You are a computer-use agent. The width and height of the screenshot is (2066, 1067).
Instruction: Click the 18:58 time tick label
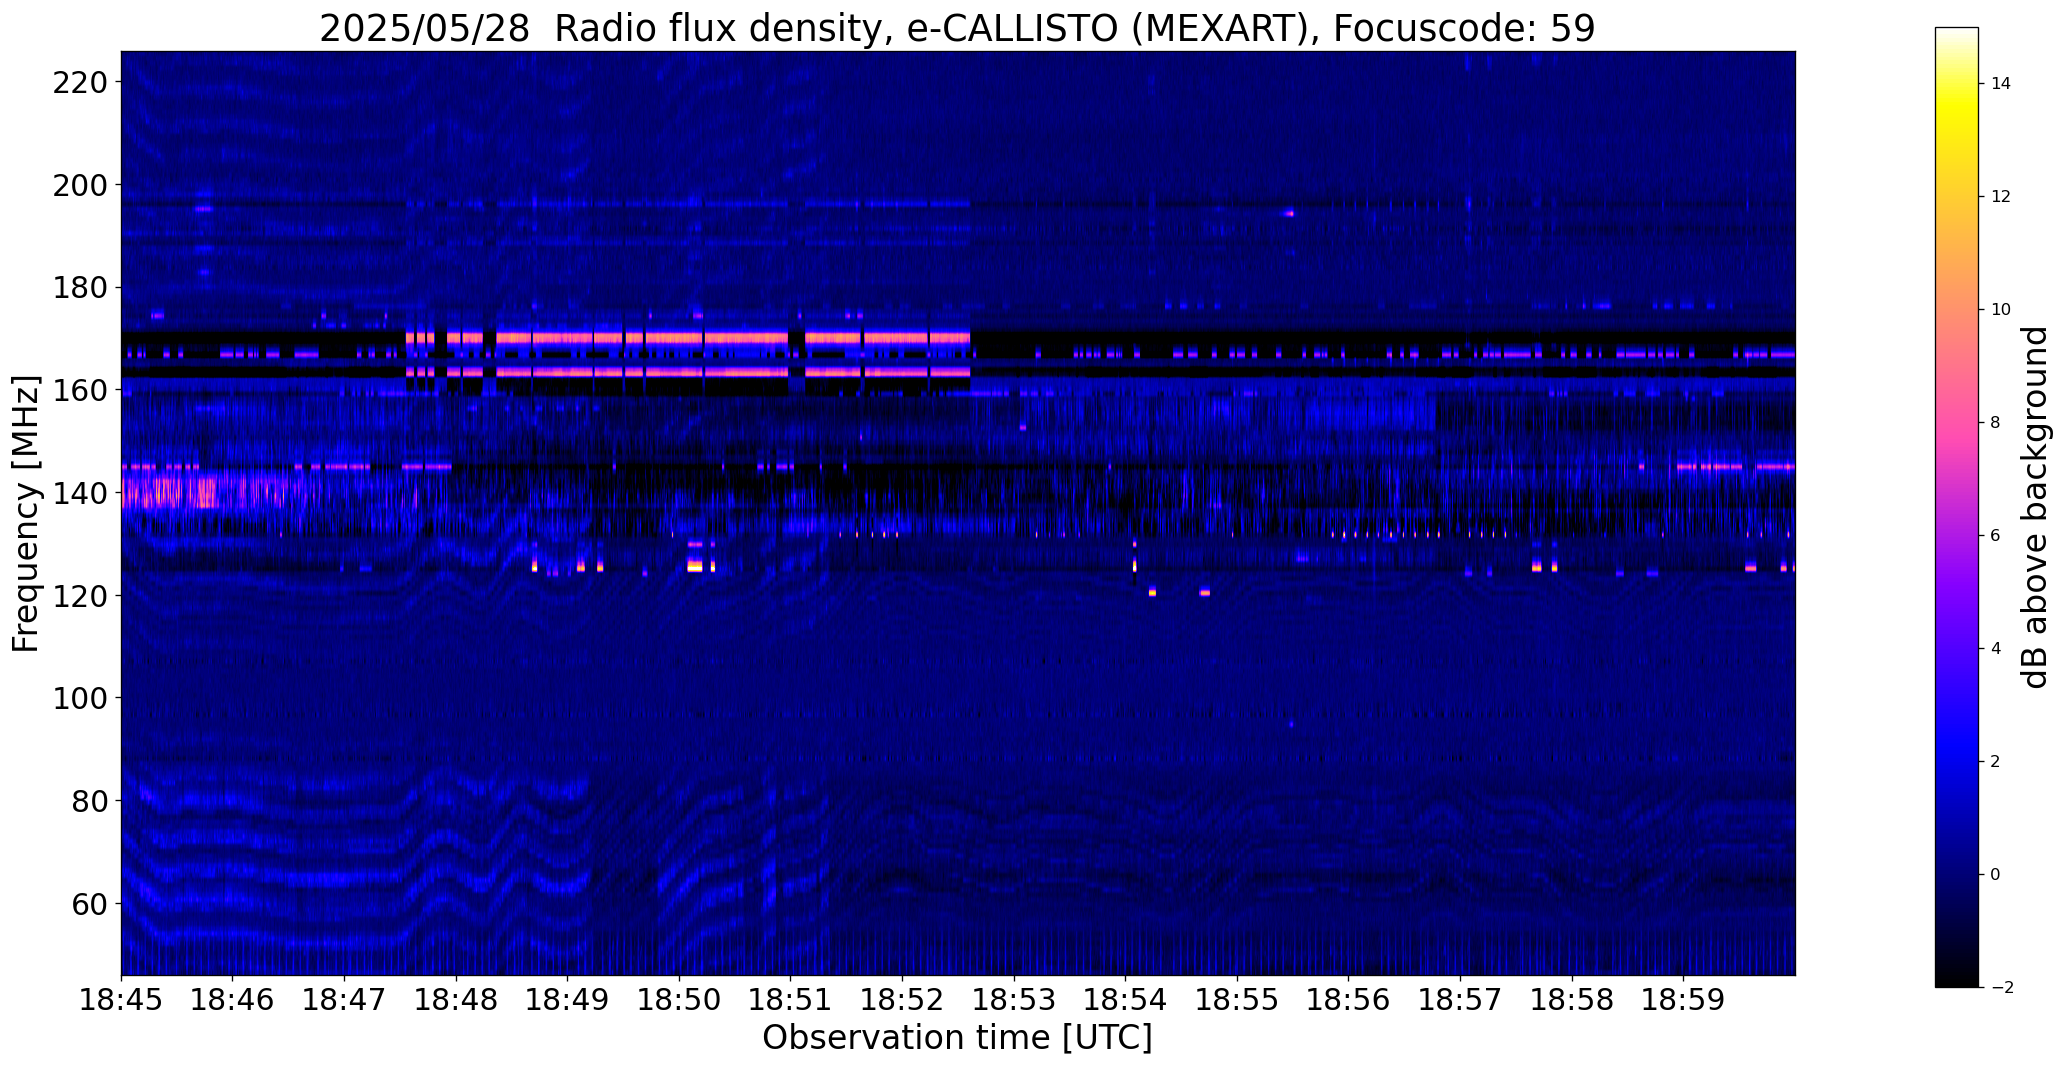[x=1572, y=1000]
